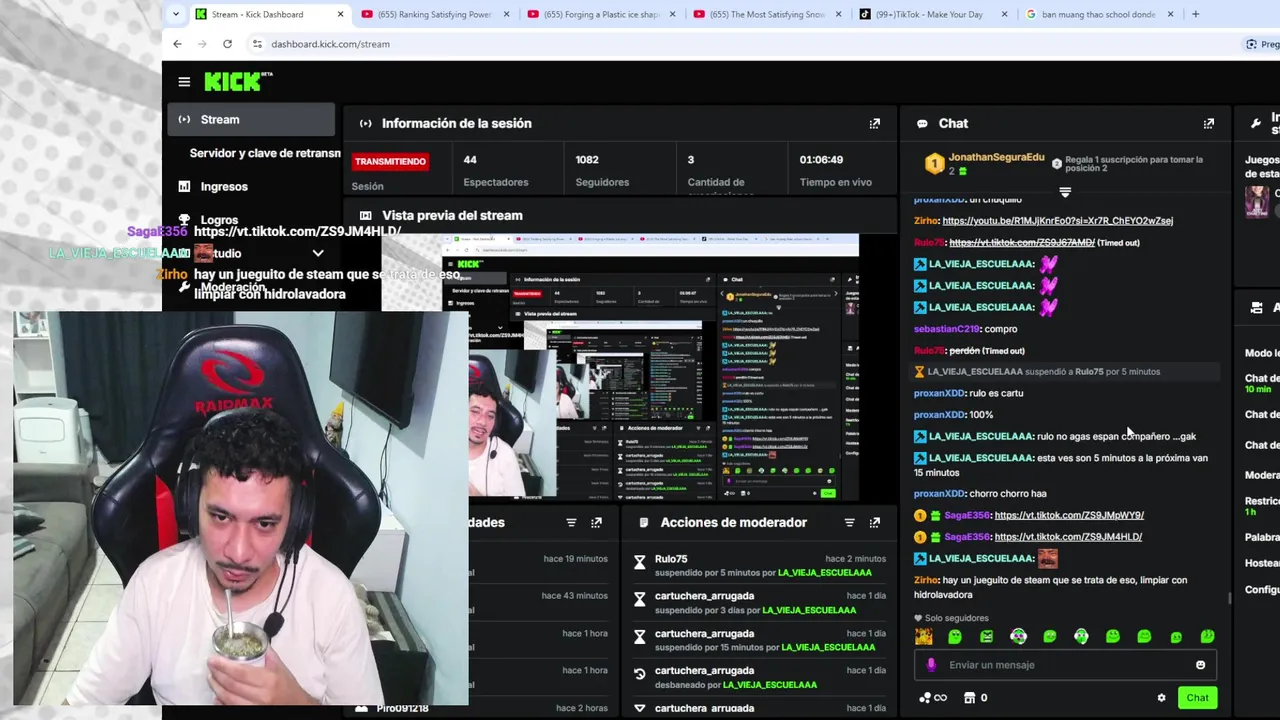The width and height of the screenshot is (1280, 720).
Task: Click the Stream broadcast icon in sidebar
Action: [x=184, y=119]
